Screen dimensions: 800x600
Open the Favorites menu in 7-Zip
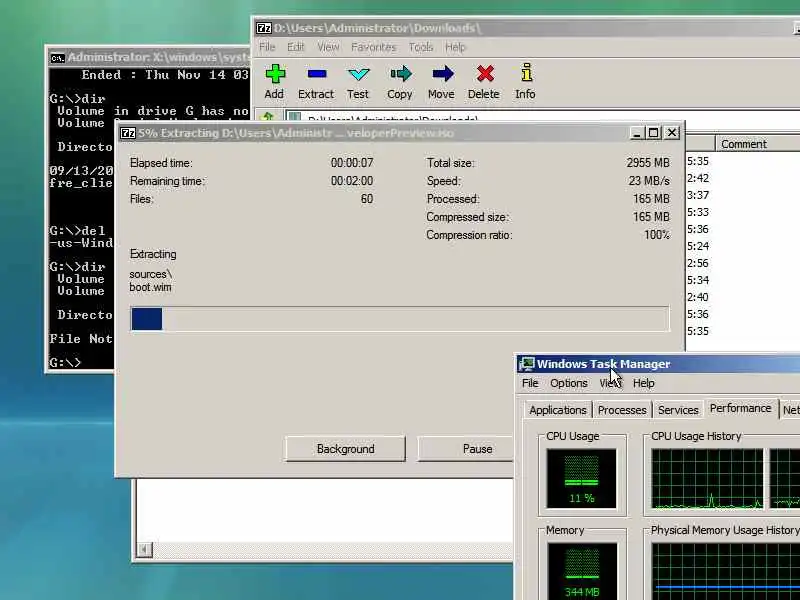pos(373,47)
